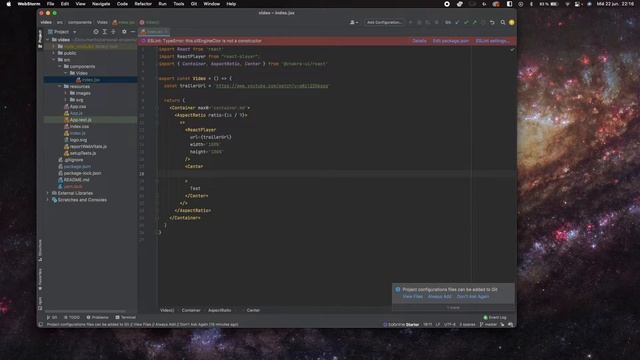Open the Code With Me user icon

point(353,22)
